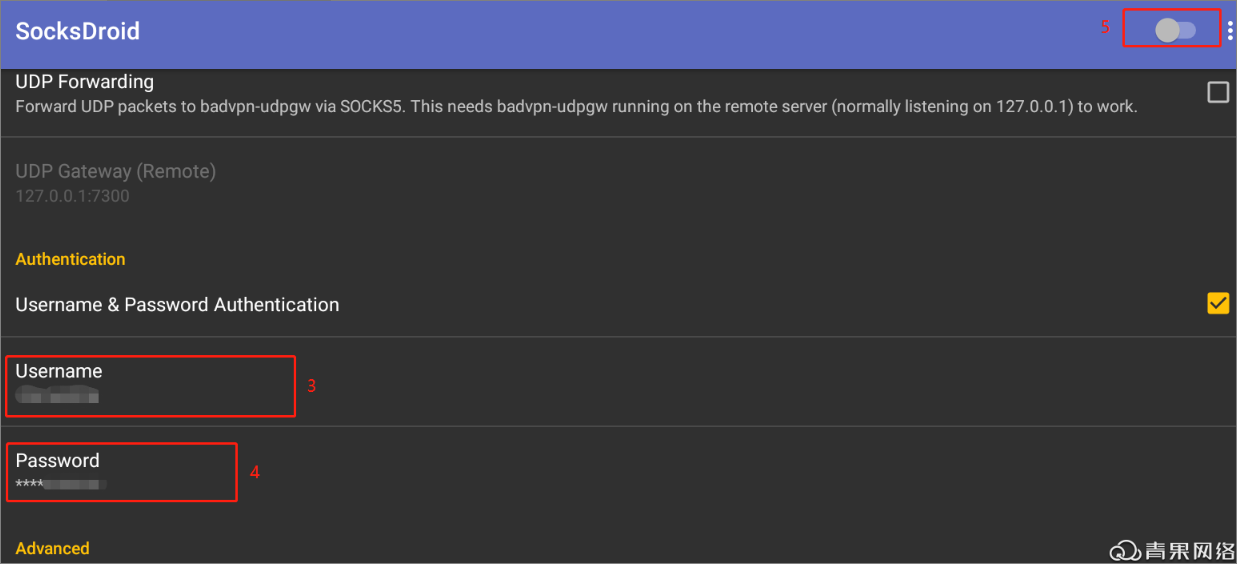Click the badvpn-udpgw forwarding description text
Viewport: 1237px width, 564px height.
575,105
